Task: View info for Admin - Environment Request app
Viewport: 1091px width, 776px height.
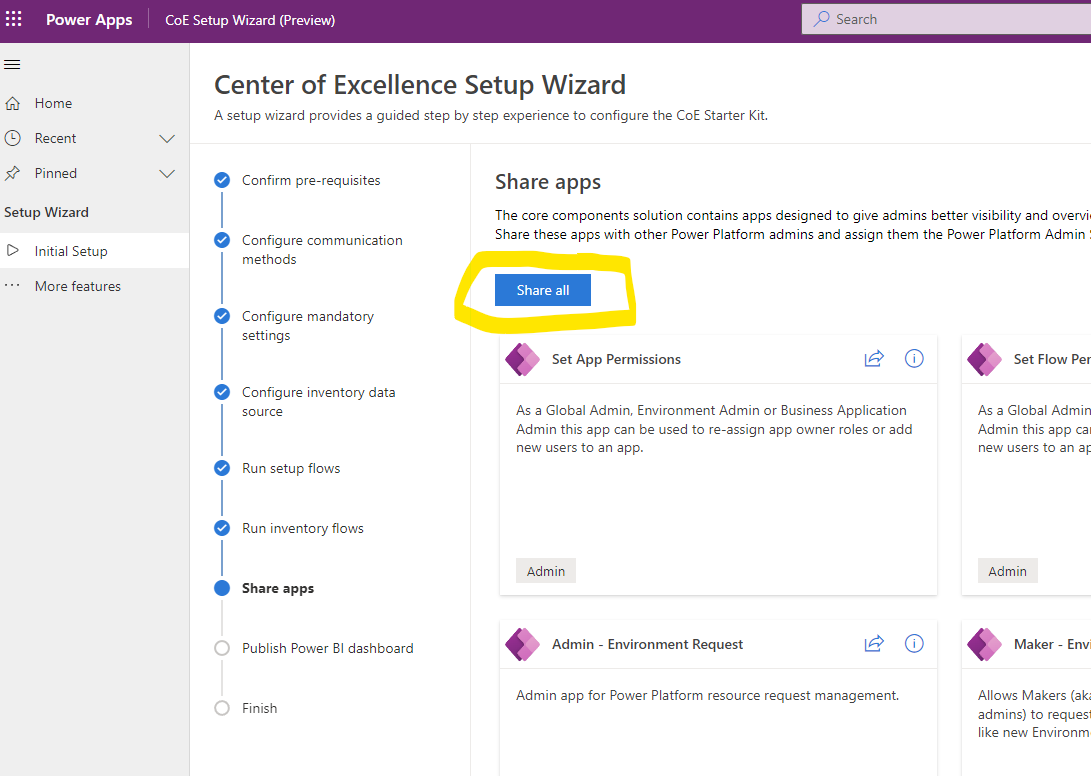Action: pyautogui.click(x=913, y=644)
